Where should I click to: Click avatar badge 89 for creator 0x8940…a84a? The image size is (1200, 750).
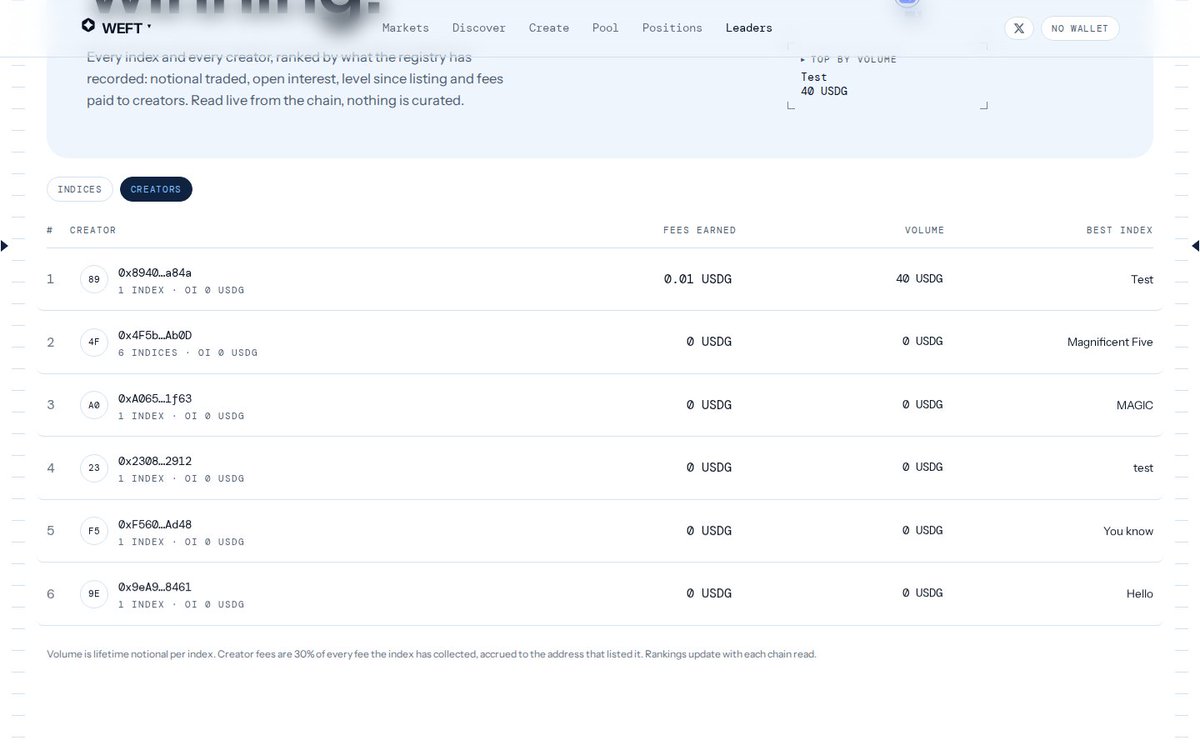click(94, 280)
